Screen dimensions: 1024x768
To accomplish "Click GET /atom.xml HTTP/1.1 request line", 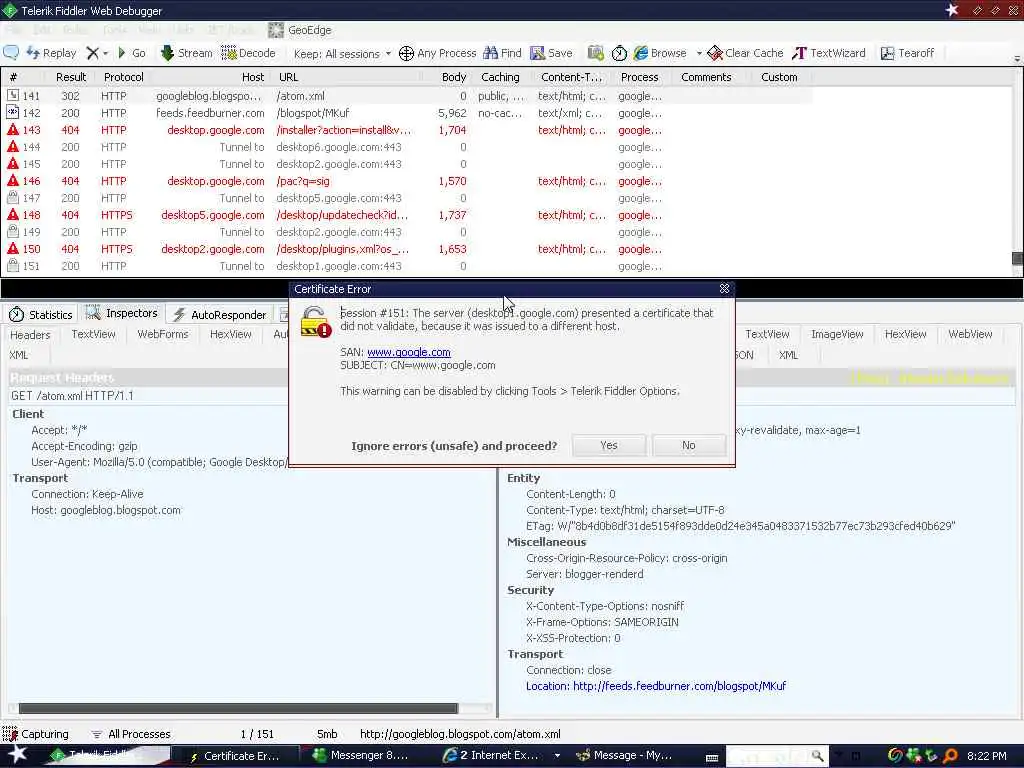I will [x=72, y=396].
